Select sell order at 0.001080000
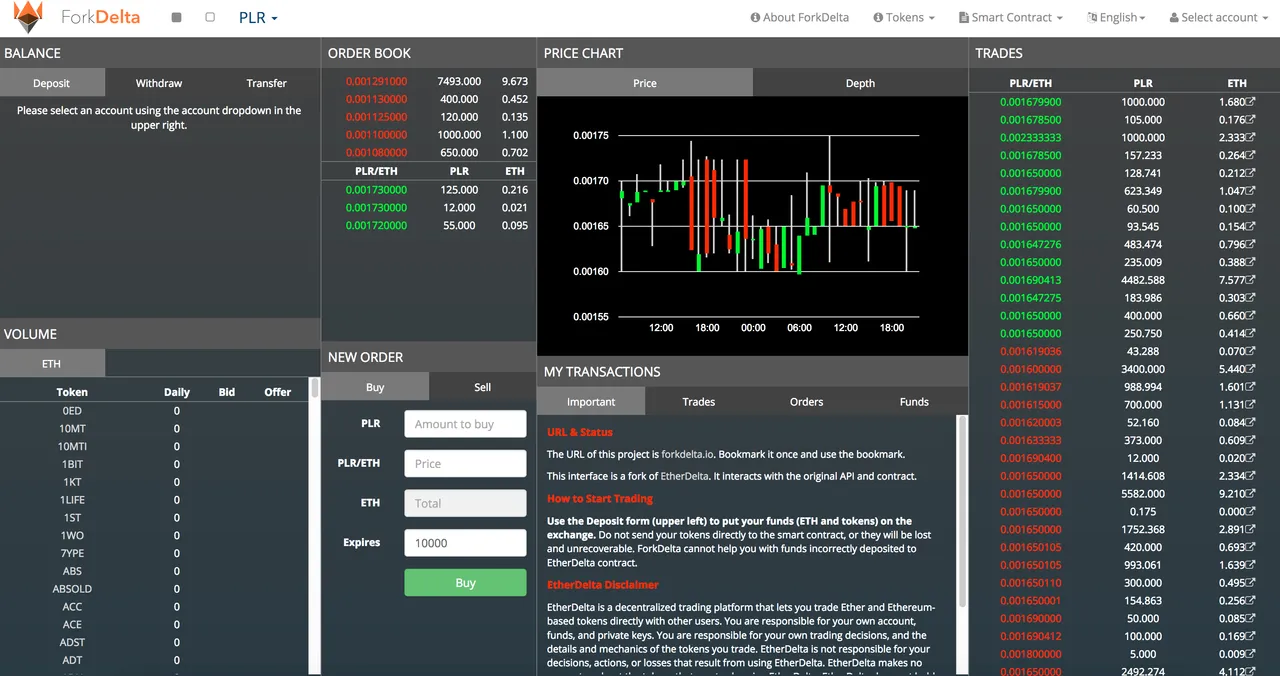The height and width of the screenshot is (676, 1280). (429, 153)
